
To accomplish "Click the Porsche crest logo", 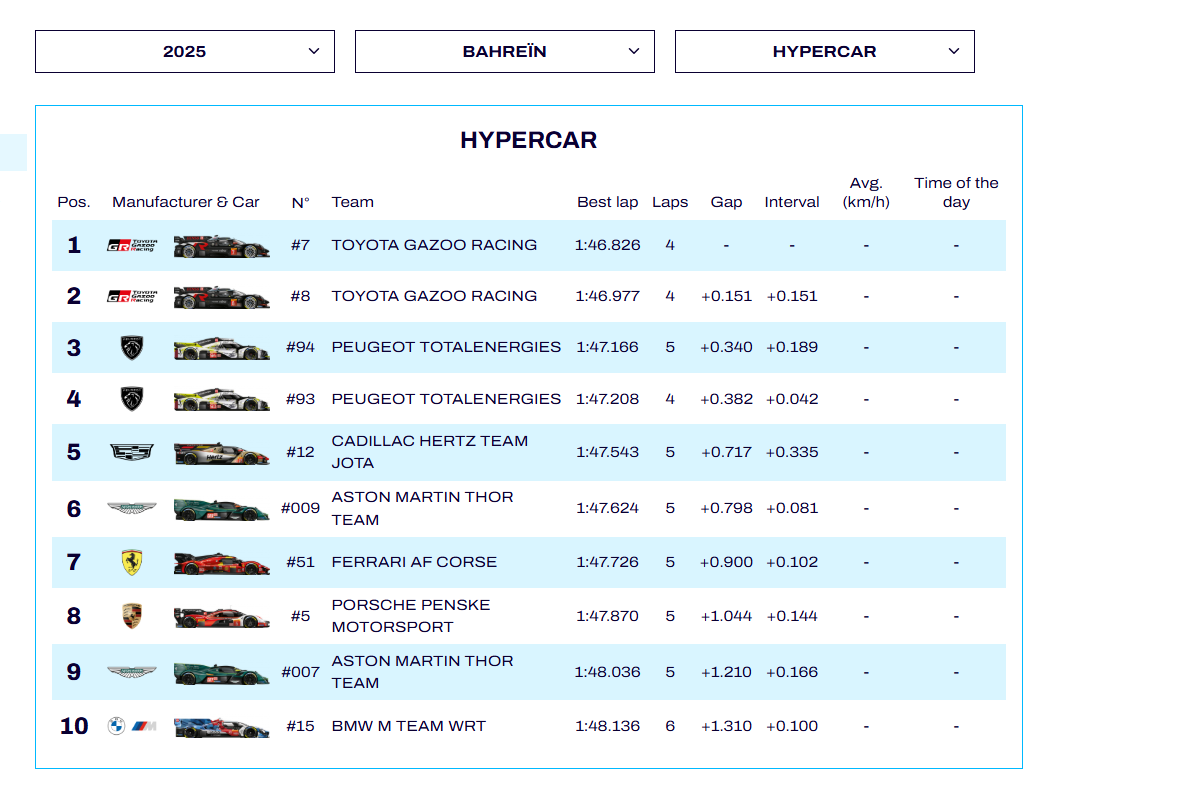I will click(x=132, y=616).
